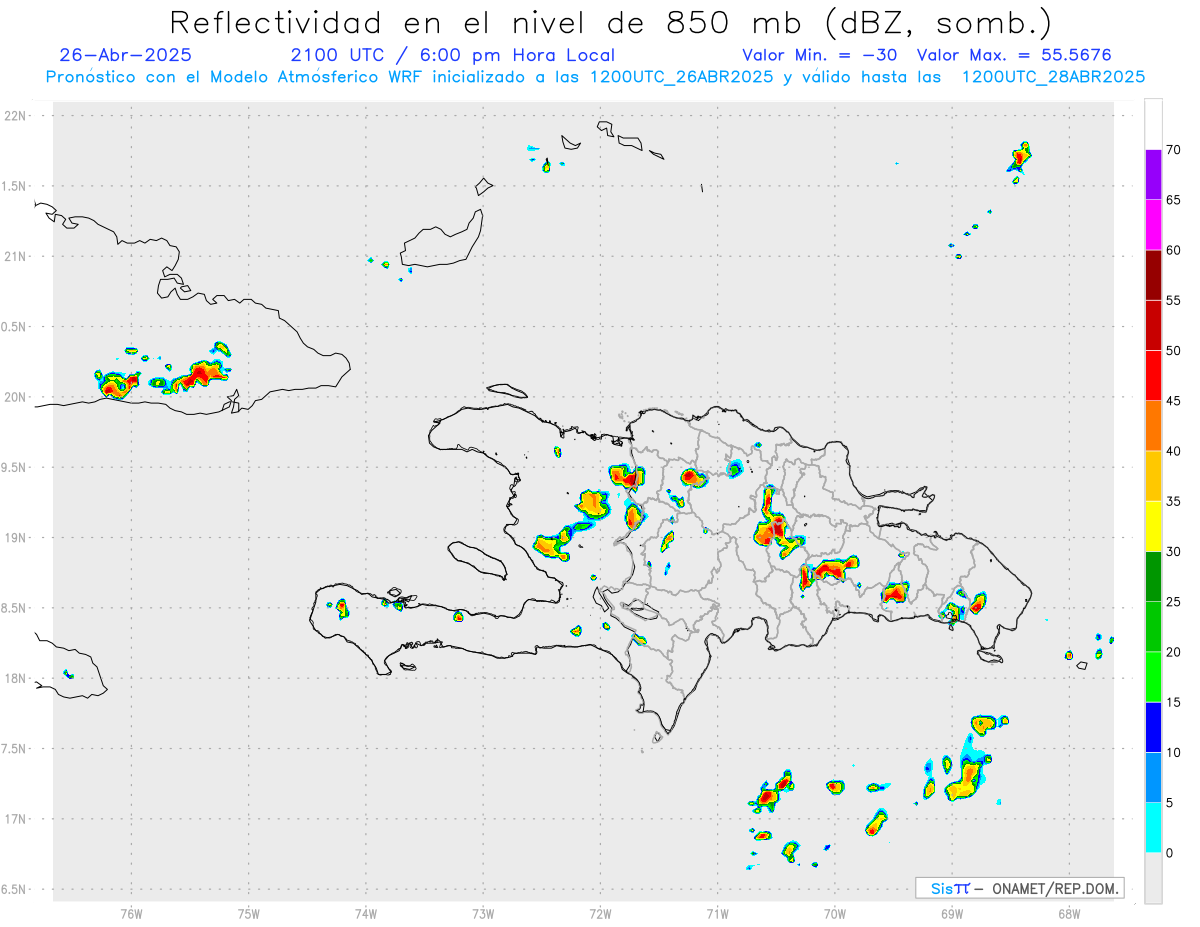Image resolution: width=1200 pixels, height=927 pixels.
Task: Select the '1.5N' latitude tick label
Action: pyautogui.click(x=14, y=186)
